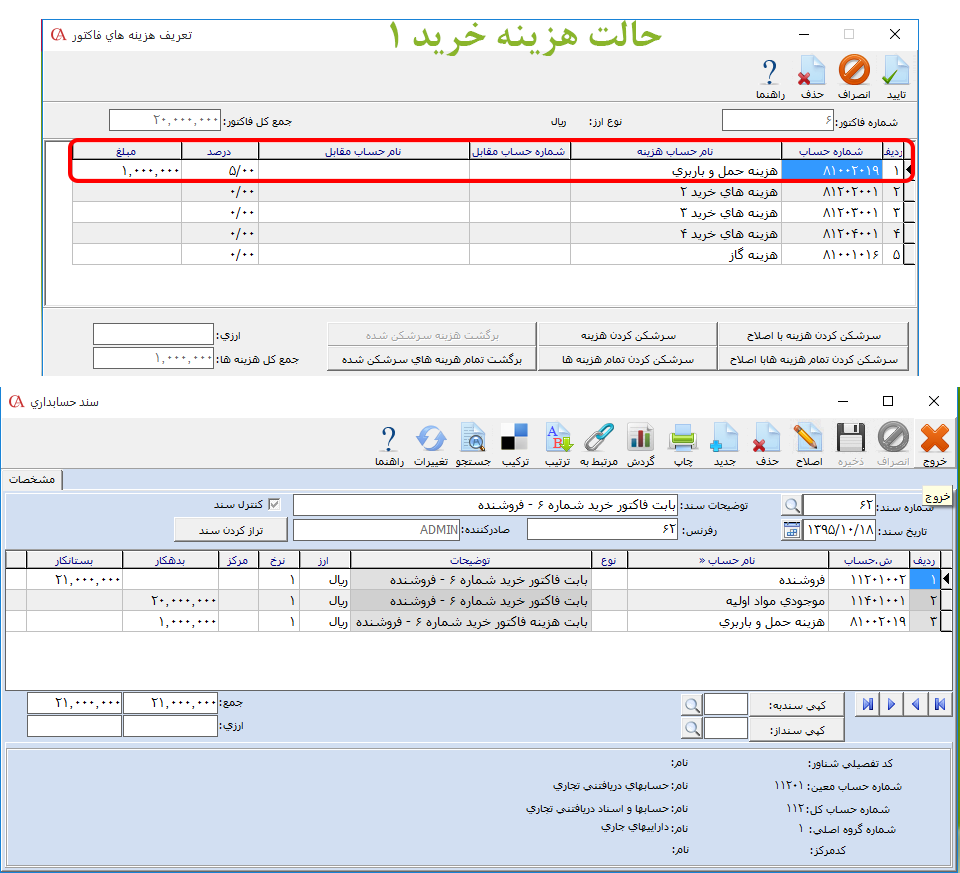960x873 pixels.
Task: Click the Combine (ترکیب) toolbar icon
Action: (x=514, y=444)
